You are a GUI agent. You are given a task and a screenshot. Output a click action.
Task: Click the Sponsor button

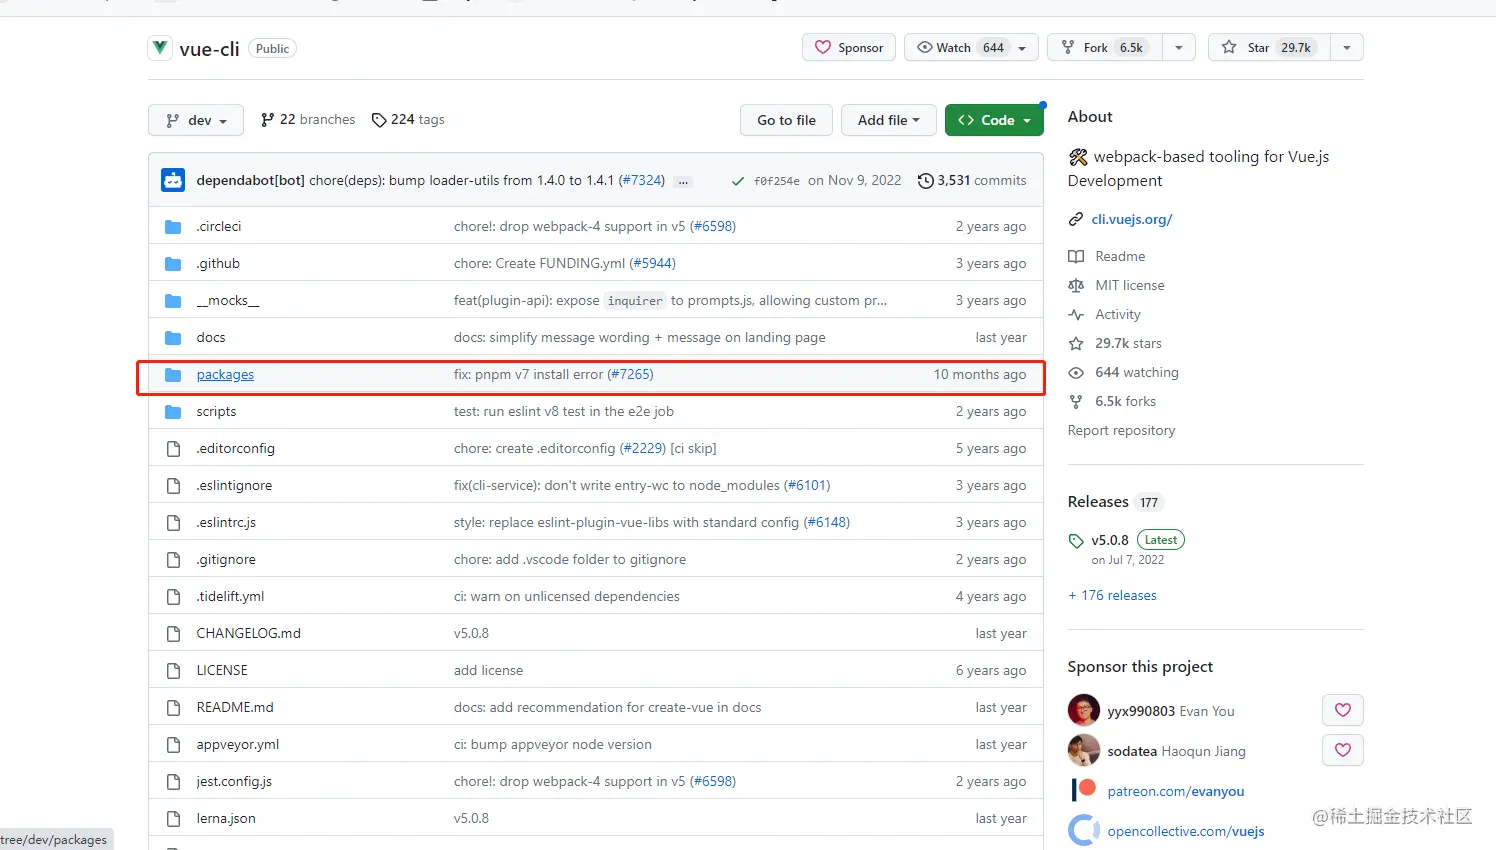[849, 48]
